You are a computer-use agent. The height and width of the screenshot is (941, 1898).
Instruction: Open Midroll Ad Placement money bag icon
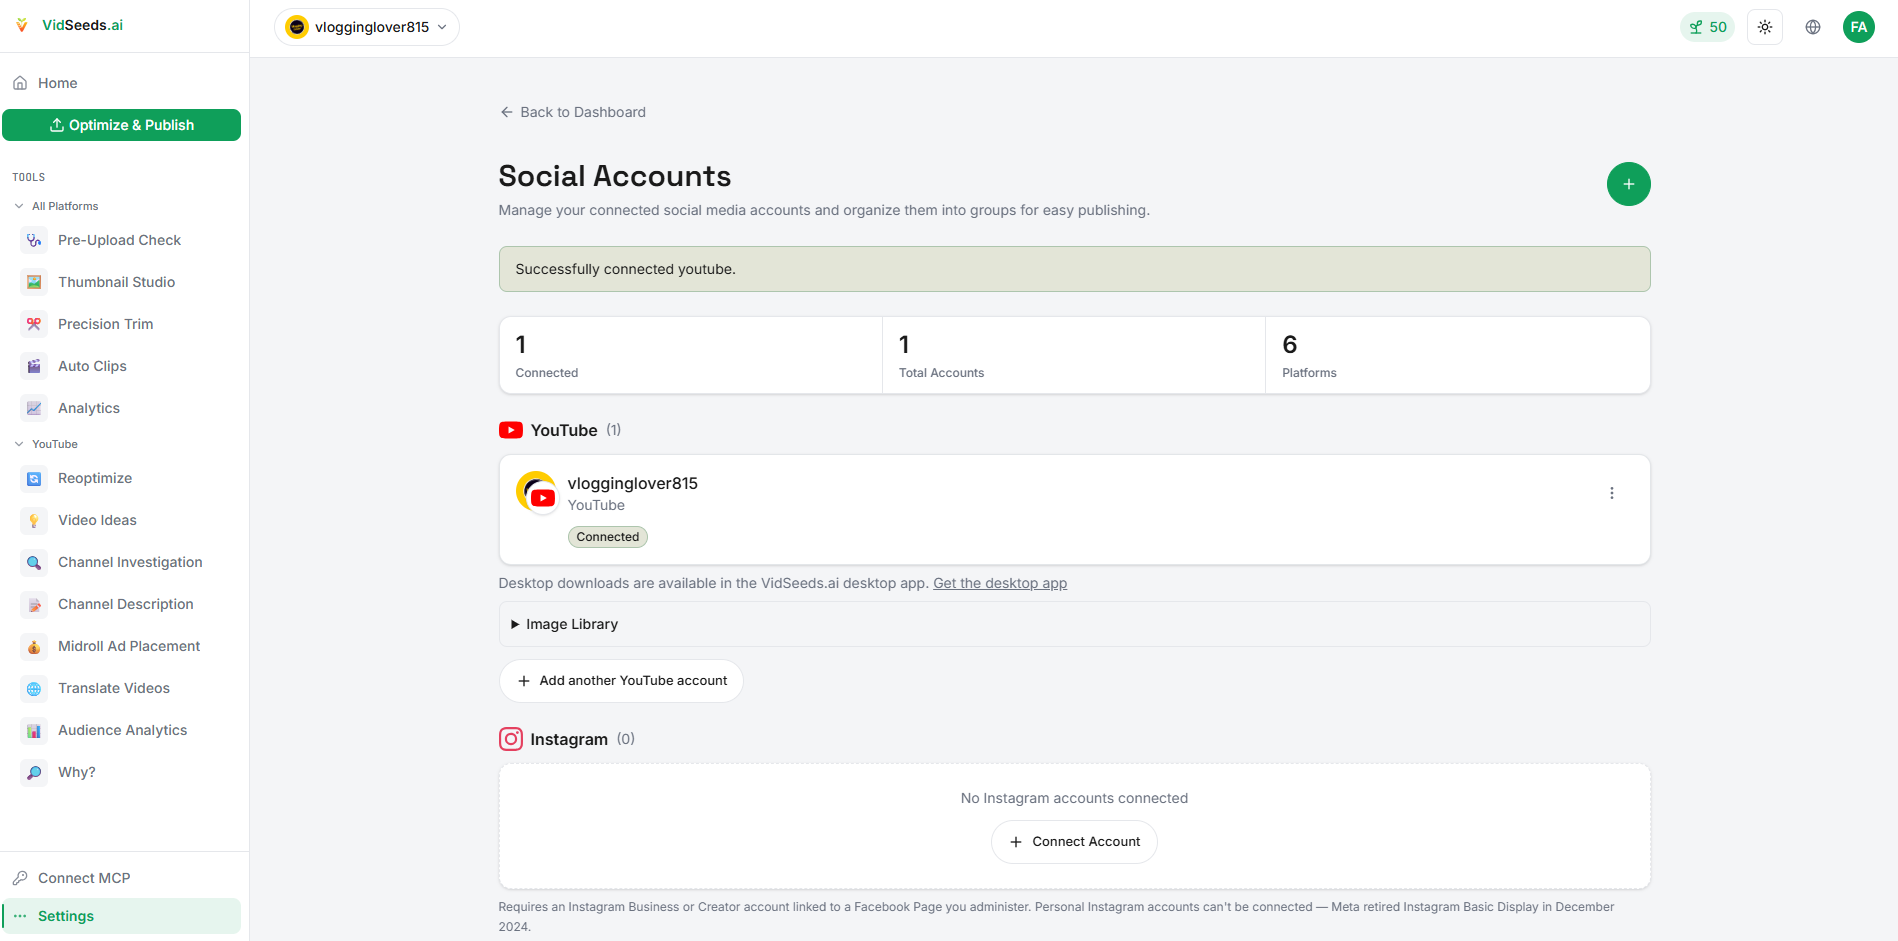pos(34,646)
